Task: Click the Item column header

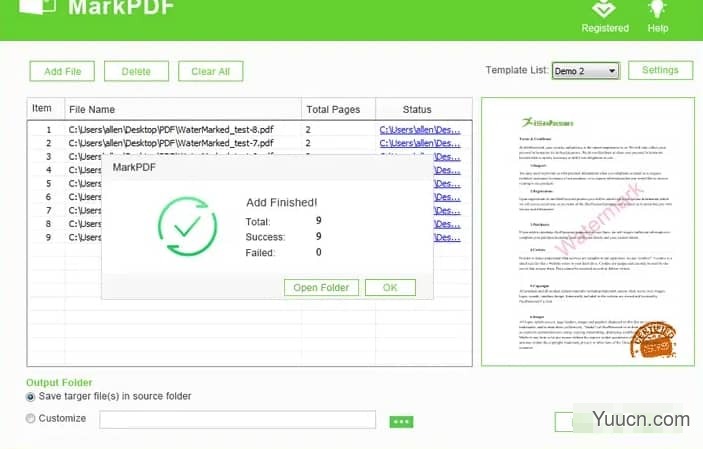Action: 46,109
